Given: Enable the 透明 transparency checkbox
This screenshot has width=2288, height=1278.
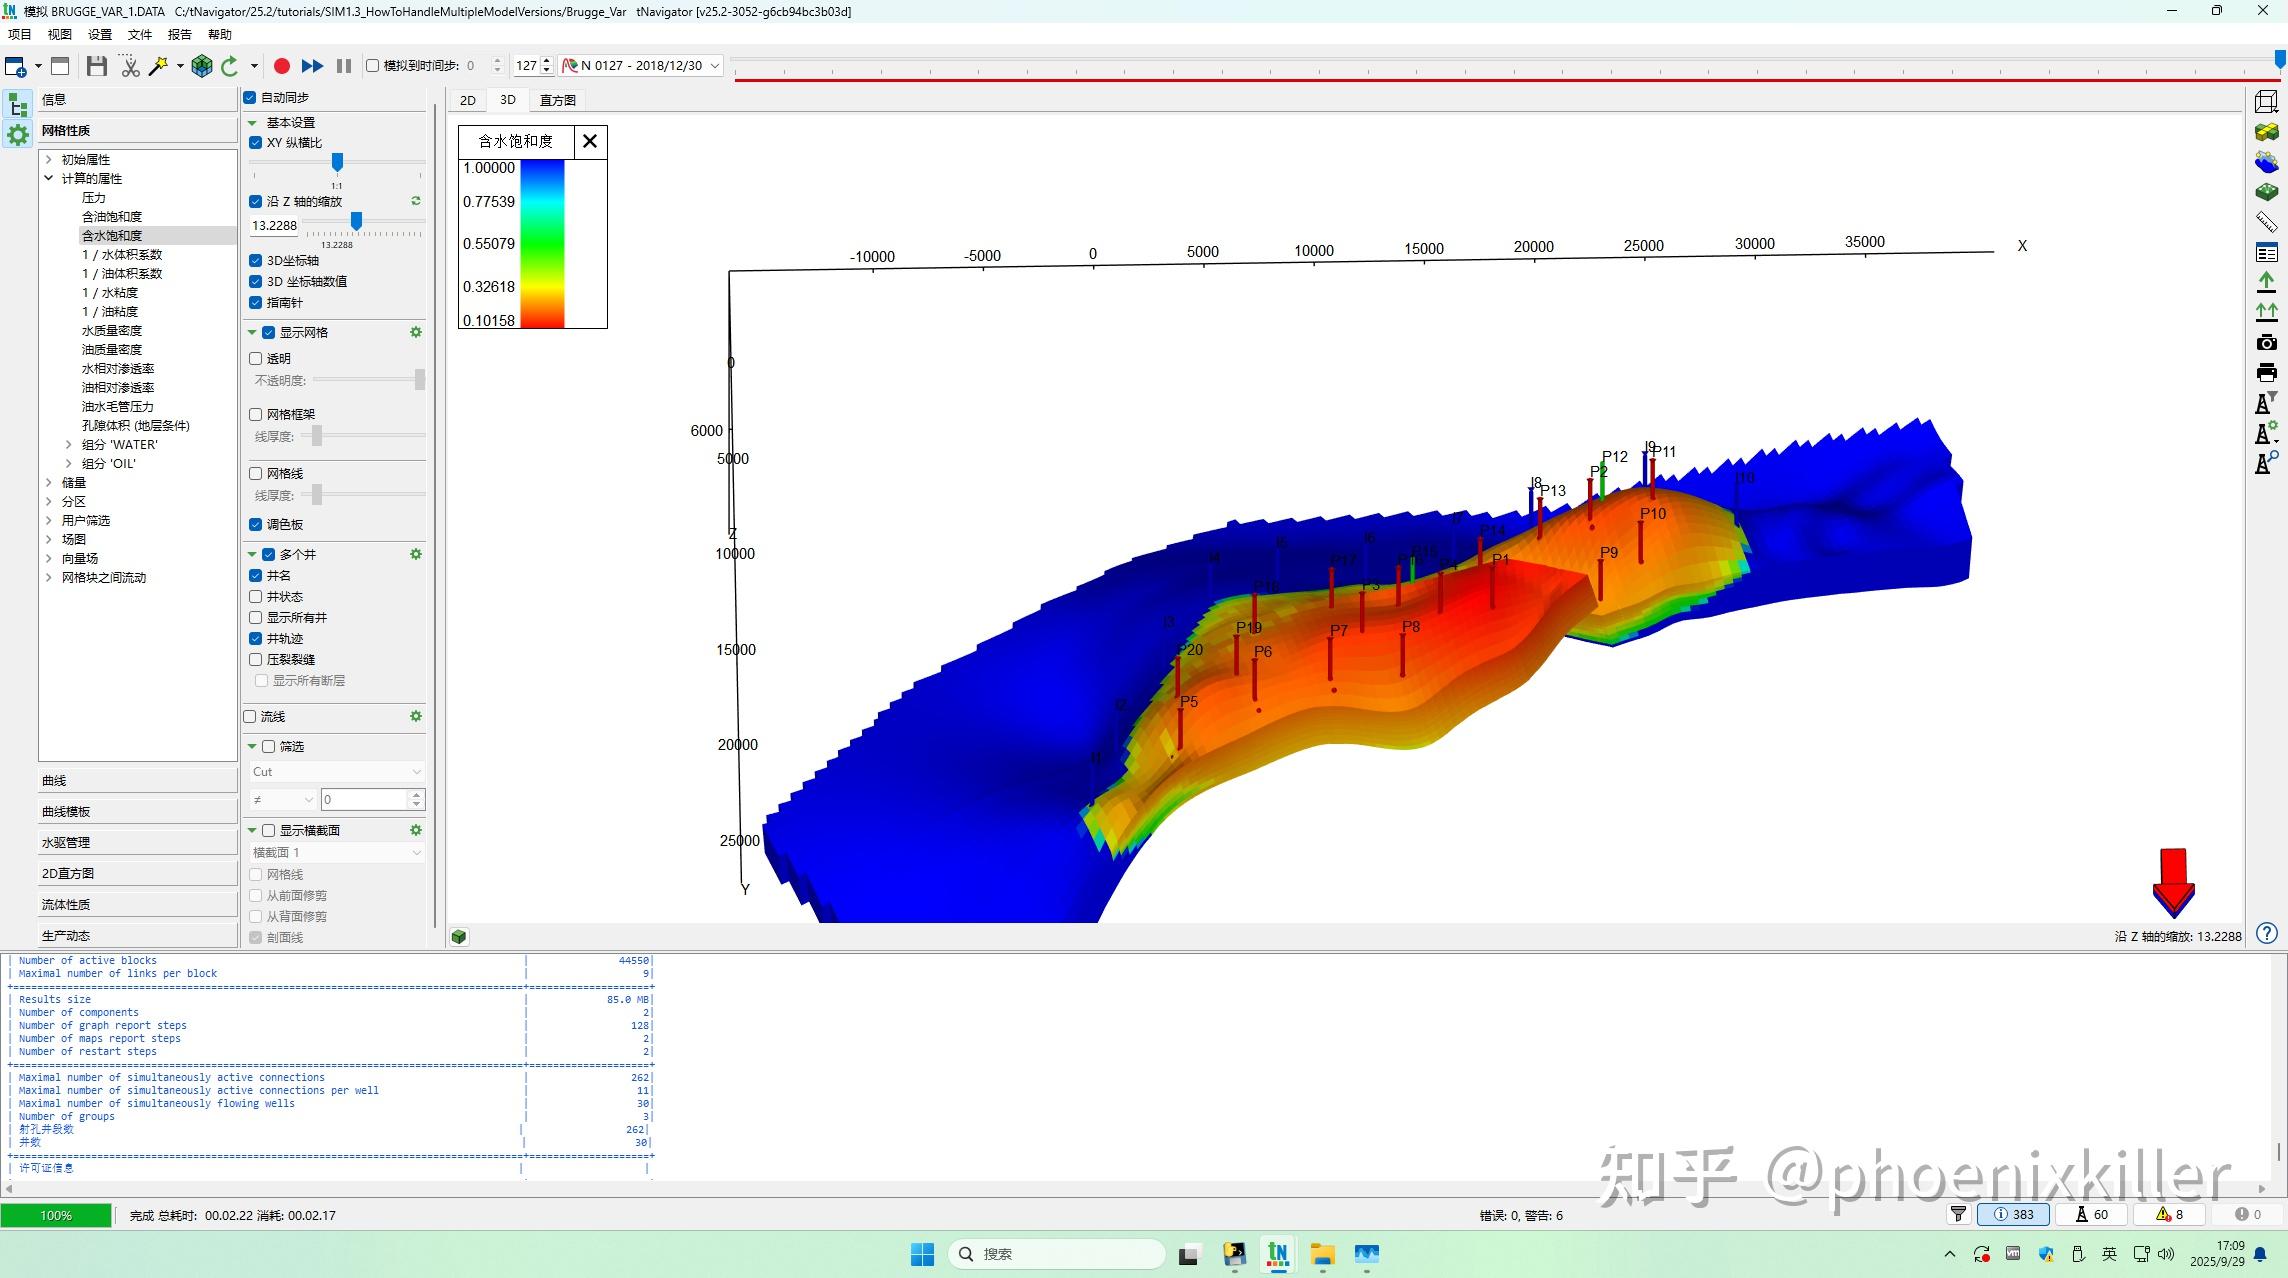Looking at the screenshot, I should [256, 358].
